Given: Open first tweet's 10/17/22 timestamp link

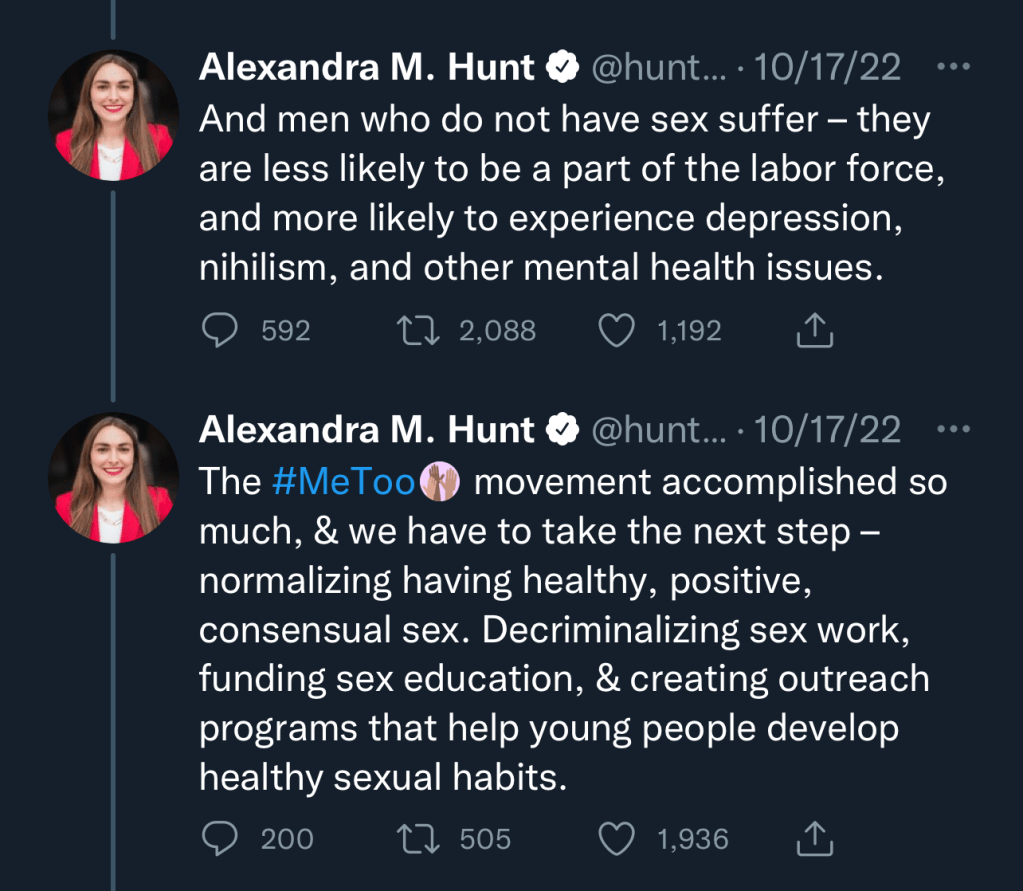Looking at the screenshot, I should point(828,67).
